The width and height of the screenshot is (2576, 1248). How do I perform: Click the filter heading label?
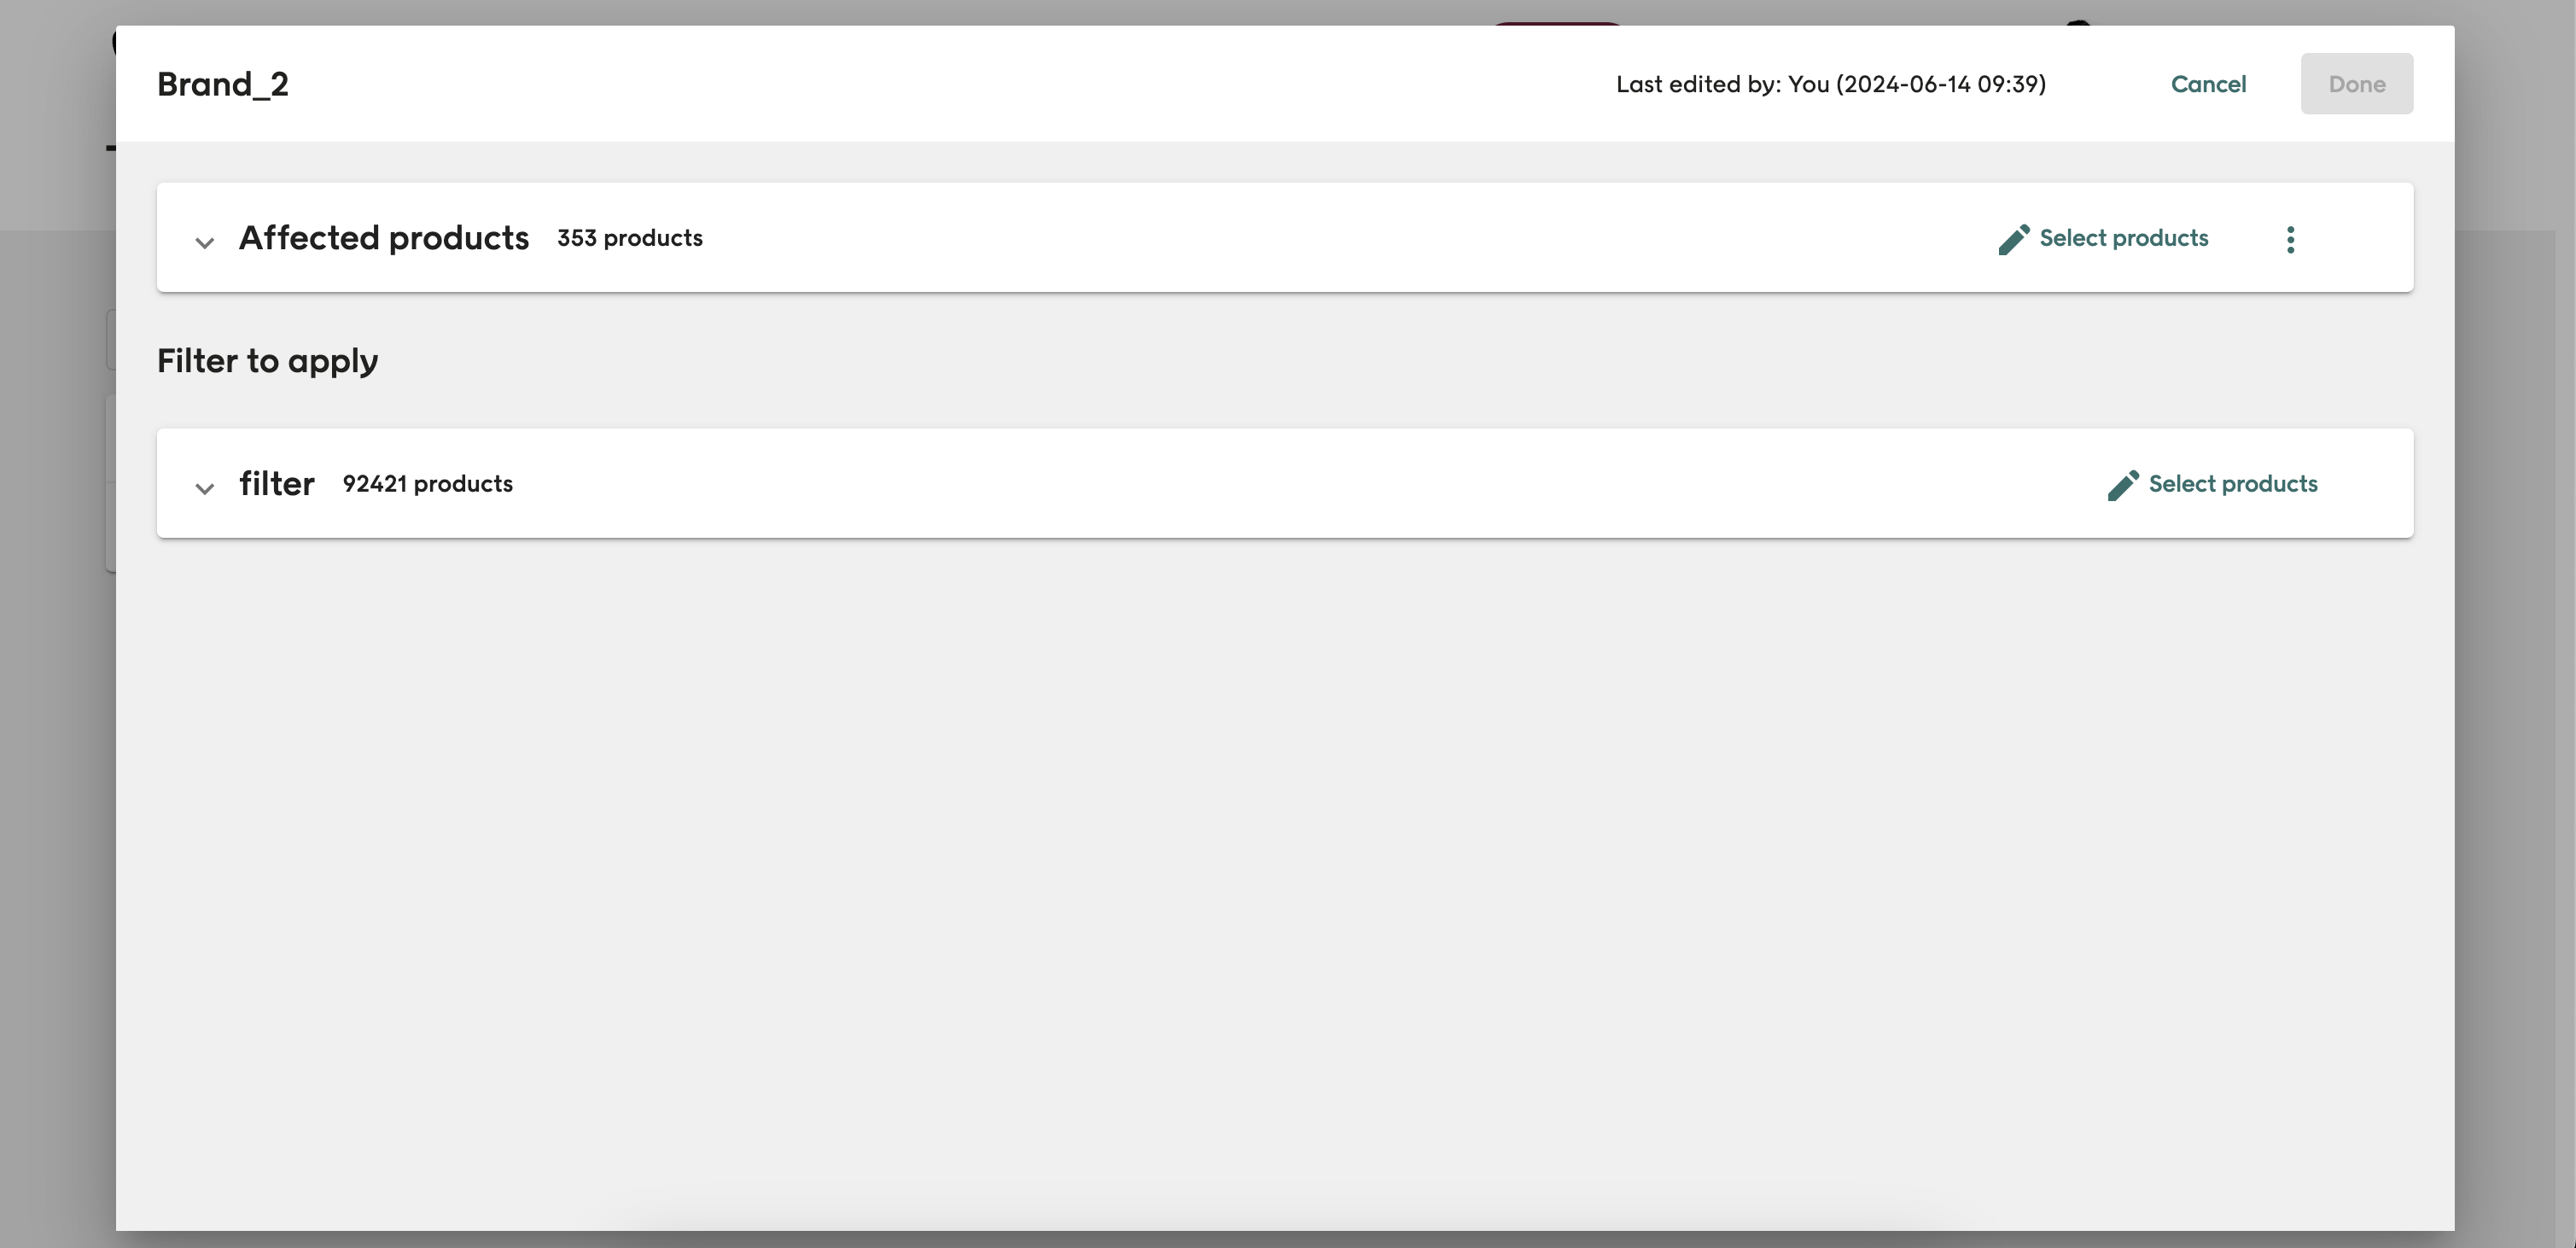[x=277, y=484]
